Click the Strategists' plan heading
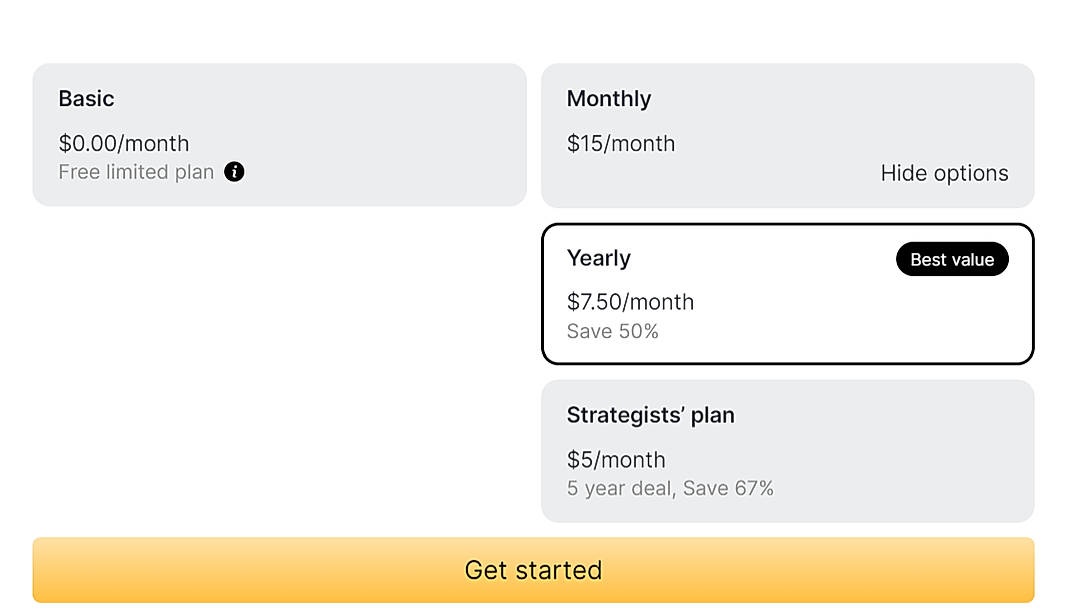The height and width of the screenshot is (611, 1070). click(651, 415)
